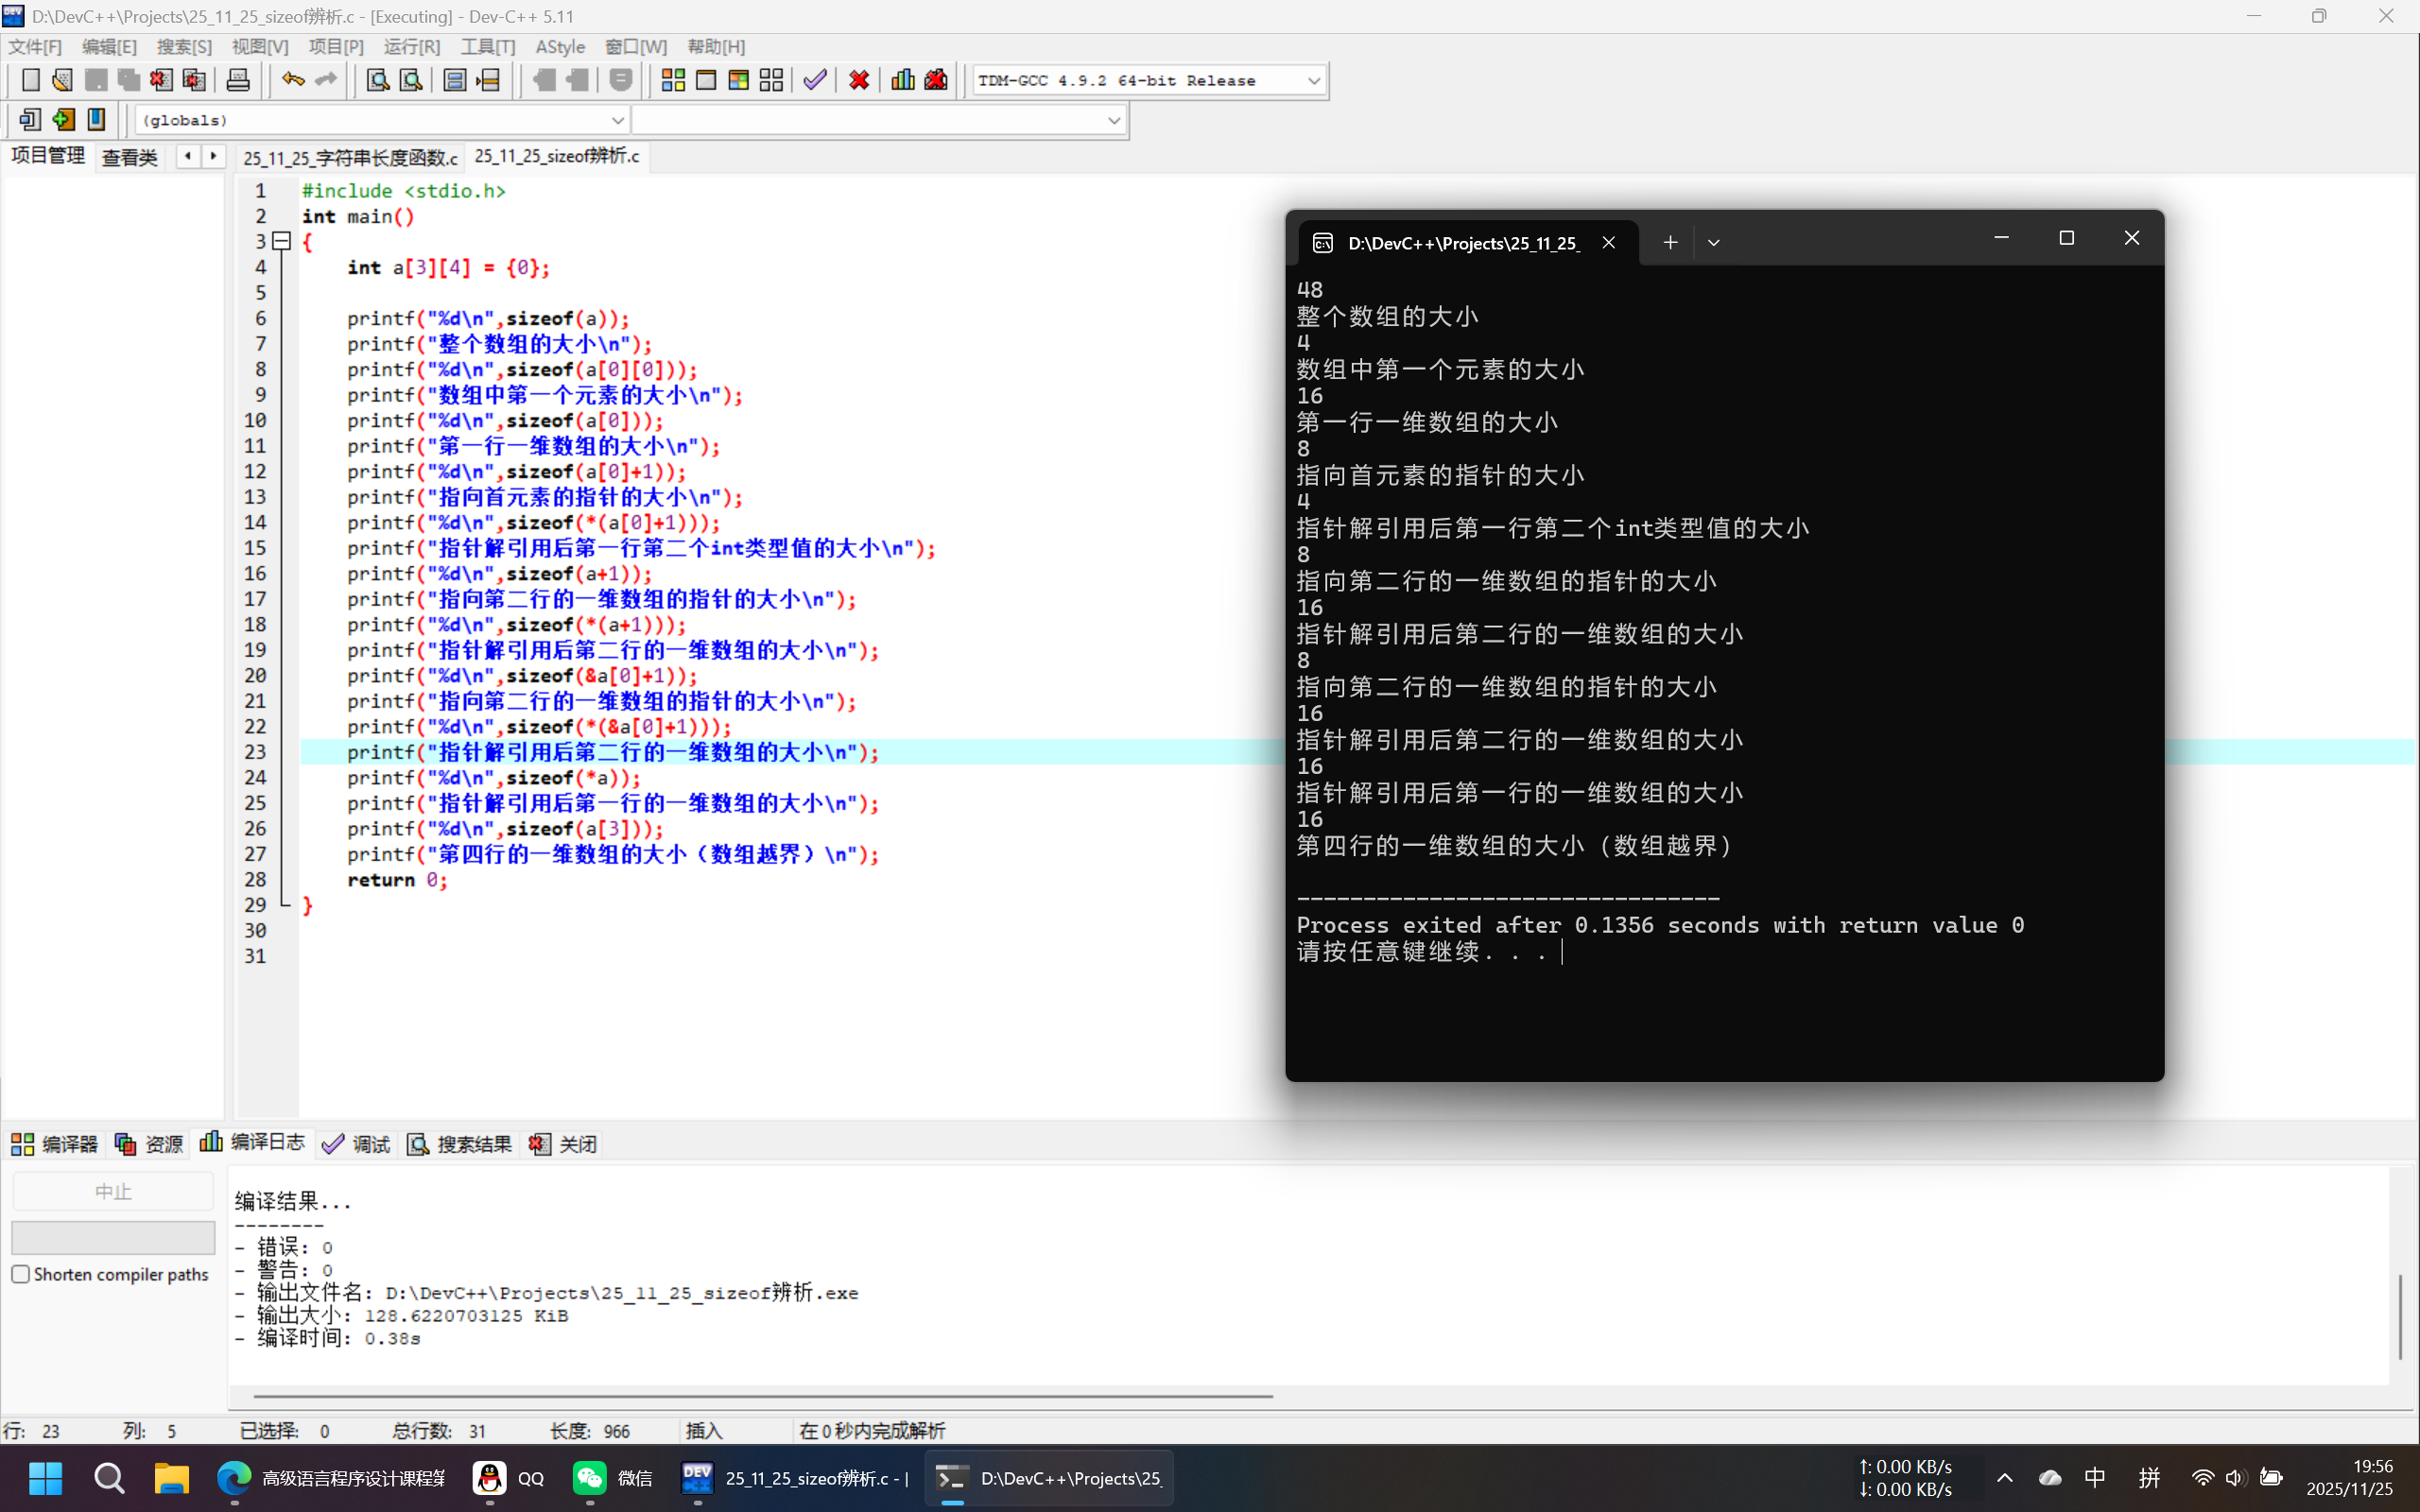Open the TDM-GCC compiler selection dropdown

[x=1313, y=81]
